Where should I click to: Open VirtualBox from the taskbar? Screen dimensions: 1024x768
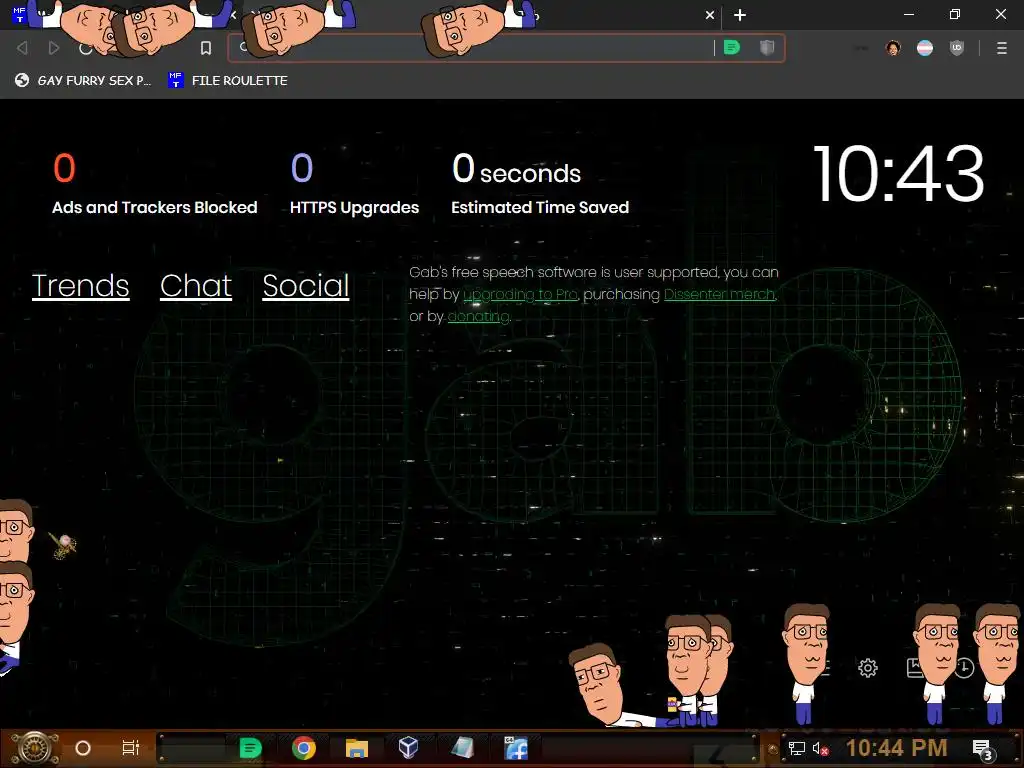click(409, 748)
